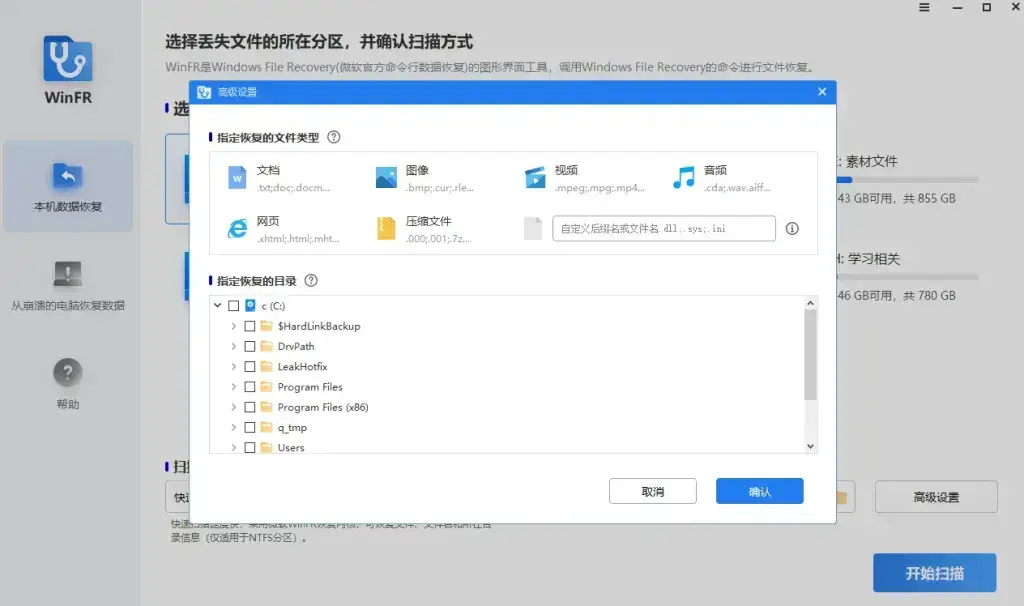Check the Users folder checkbox
Screen dimensions: 1024x606
tap(250, 447)
